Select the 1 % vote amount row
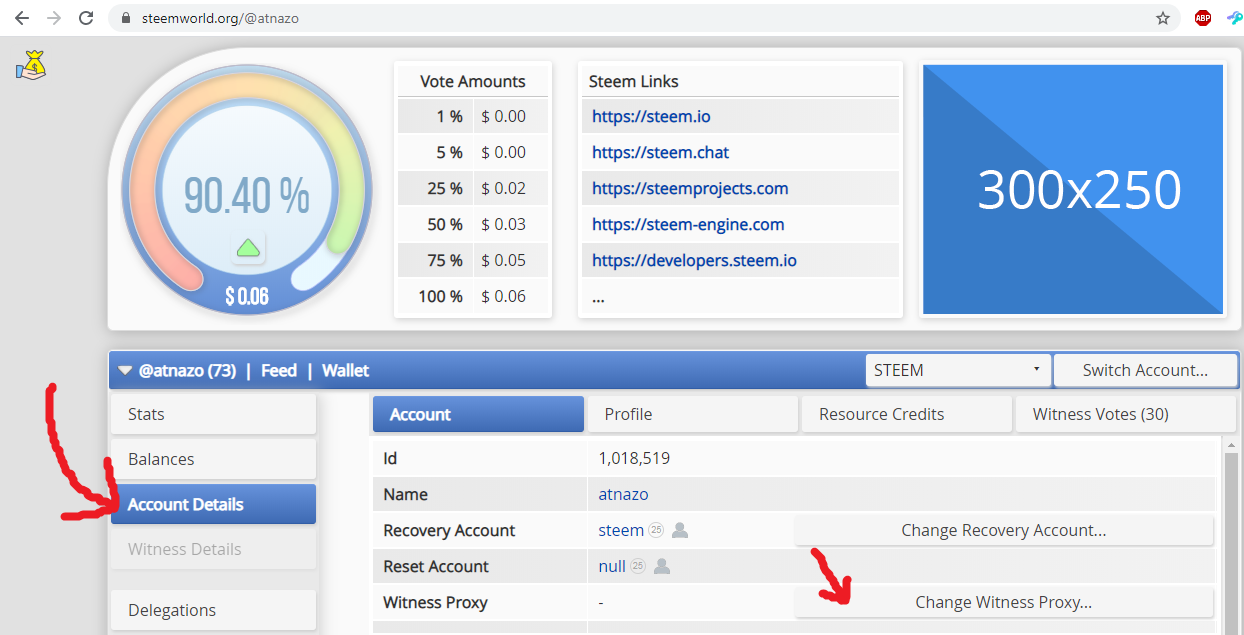 pos(473,116)
